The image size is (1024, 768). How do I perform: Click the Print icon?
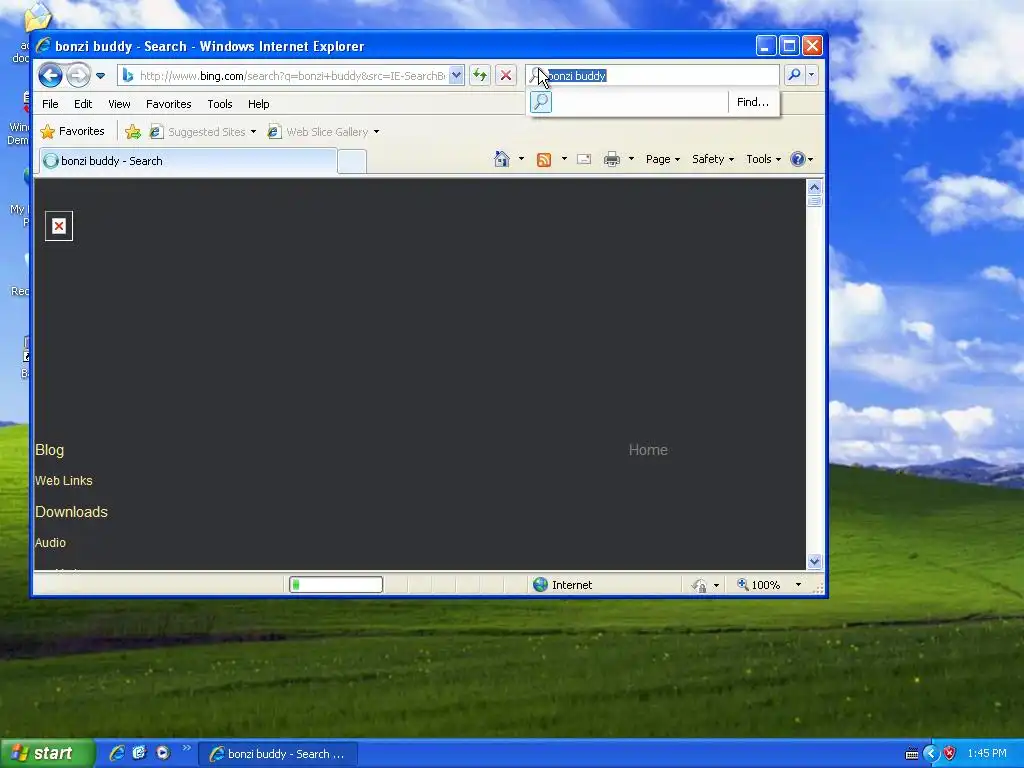(x=611, y=159)
